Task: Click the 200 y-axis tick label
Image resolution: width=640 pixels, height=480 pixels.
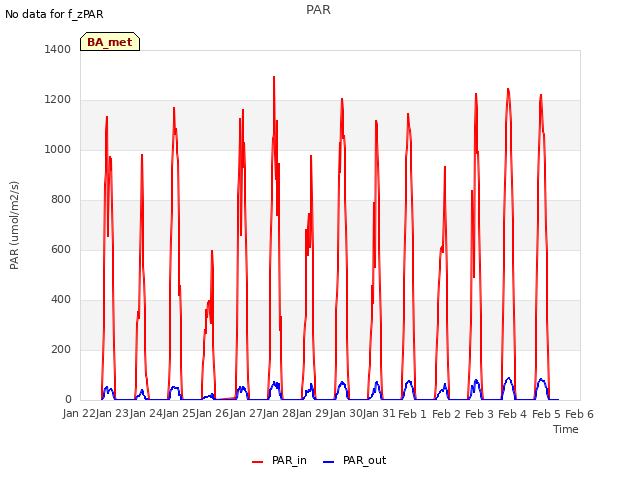Action: pos(61,349)
